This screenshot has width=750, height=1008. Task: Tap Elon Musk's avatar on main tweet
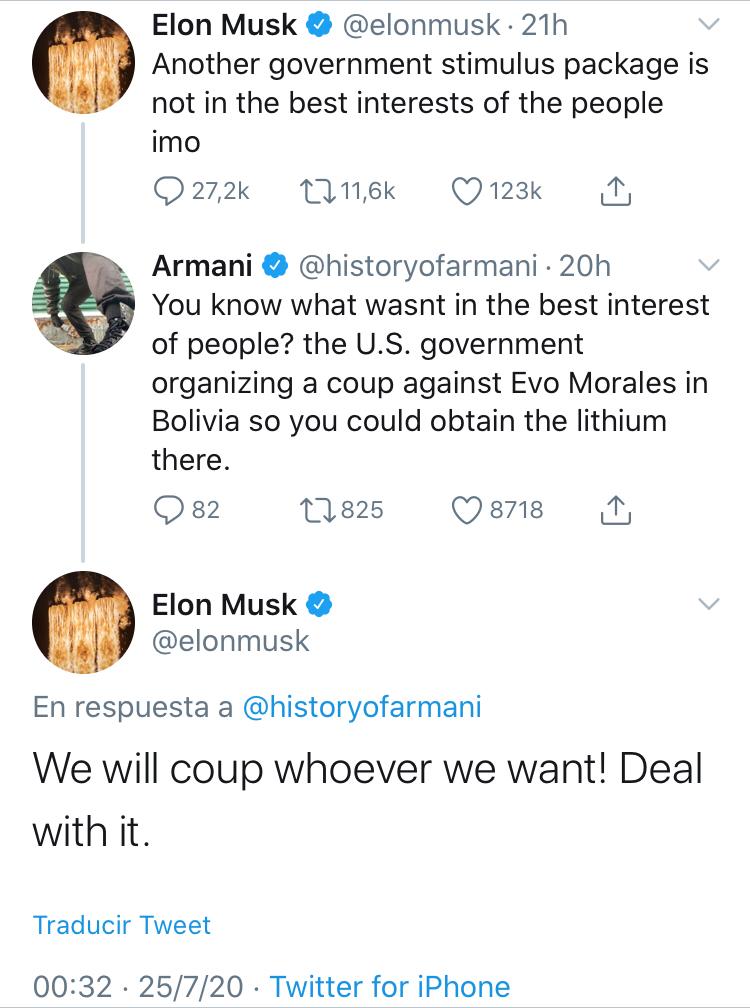tap(83, 622)
